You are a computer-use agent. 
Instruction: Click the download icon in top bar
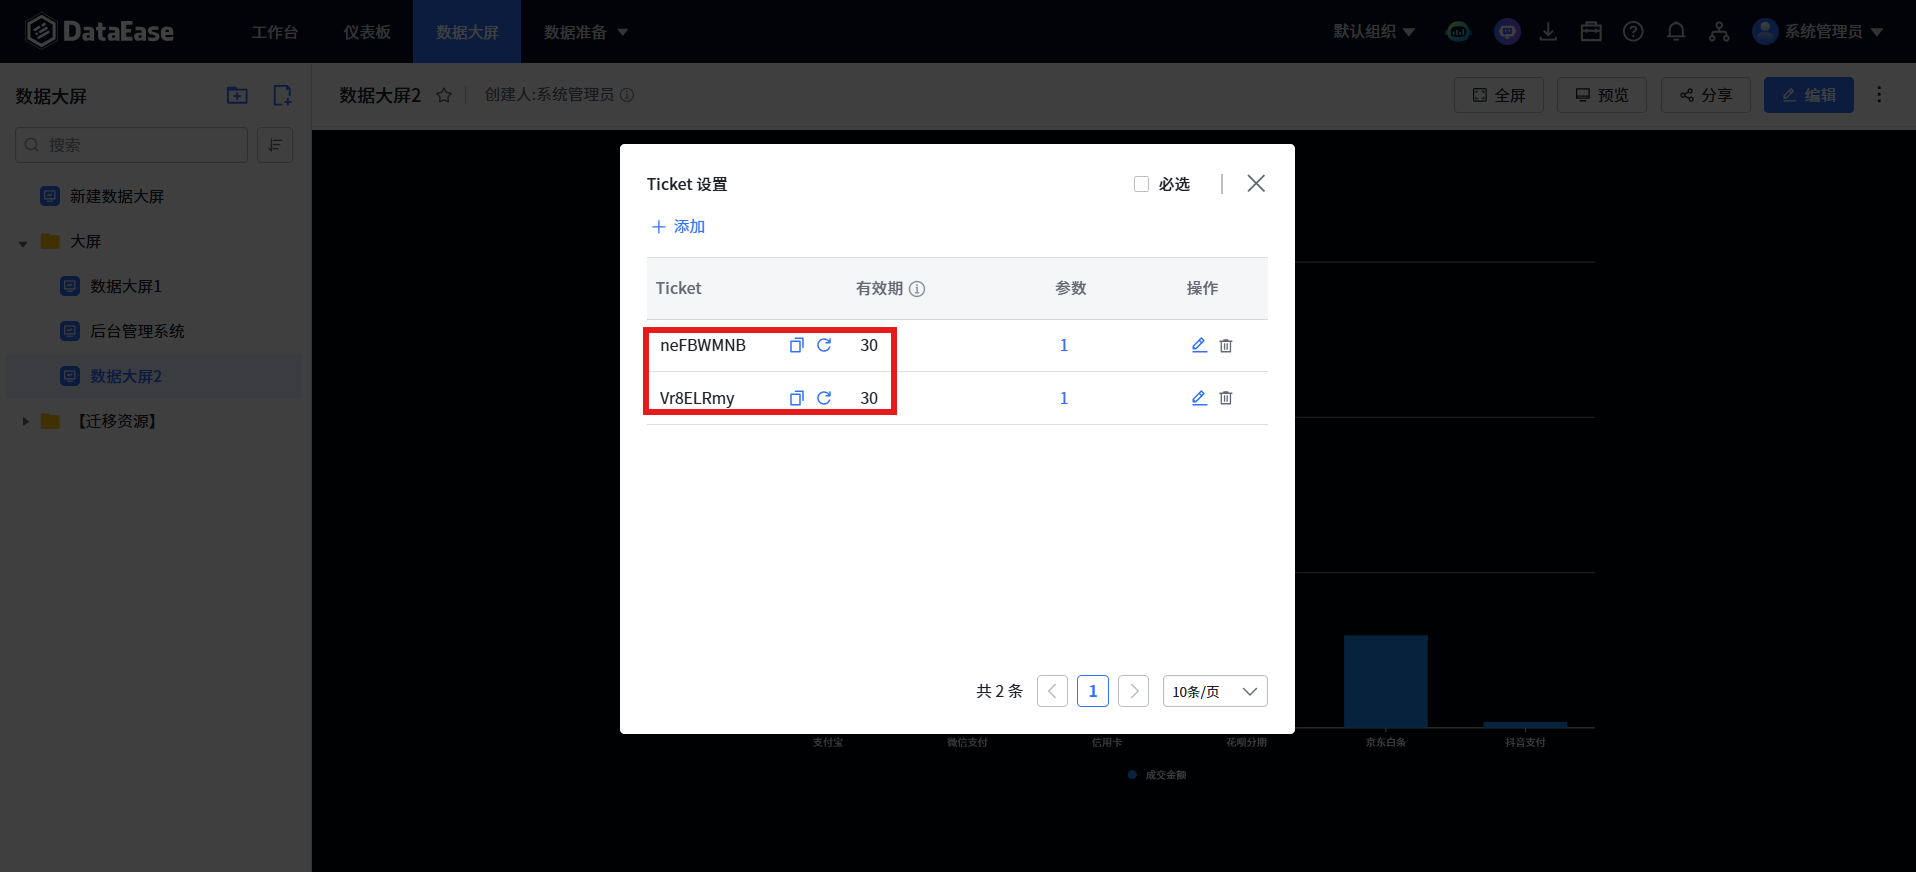[x=1548, y=32]
